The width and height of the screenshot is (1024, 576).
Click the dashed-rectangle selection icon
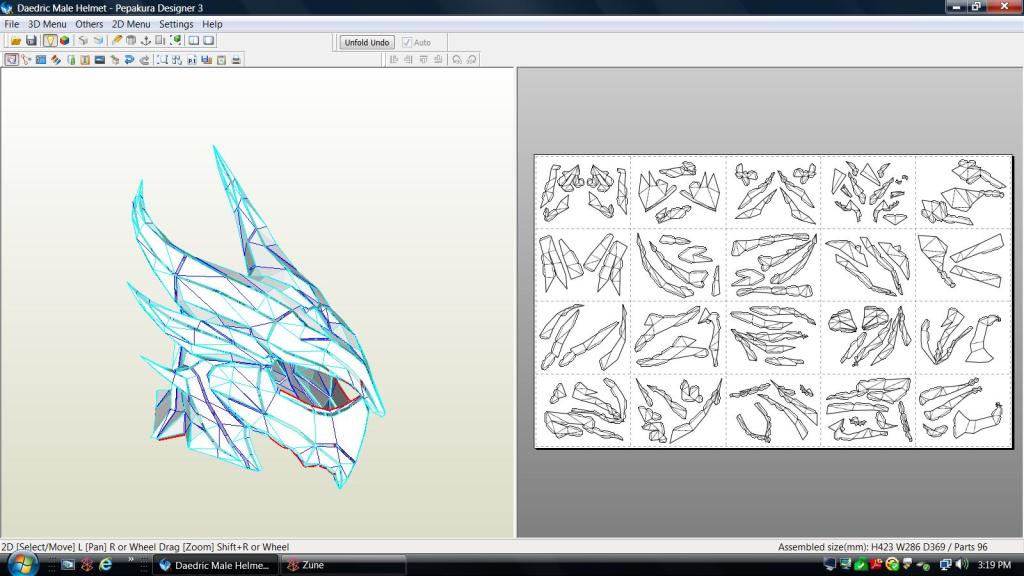coord(162,59)
